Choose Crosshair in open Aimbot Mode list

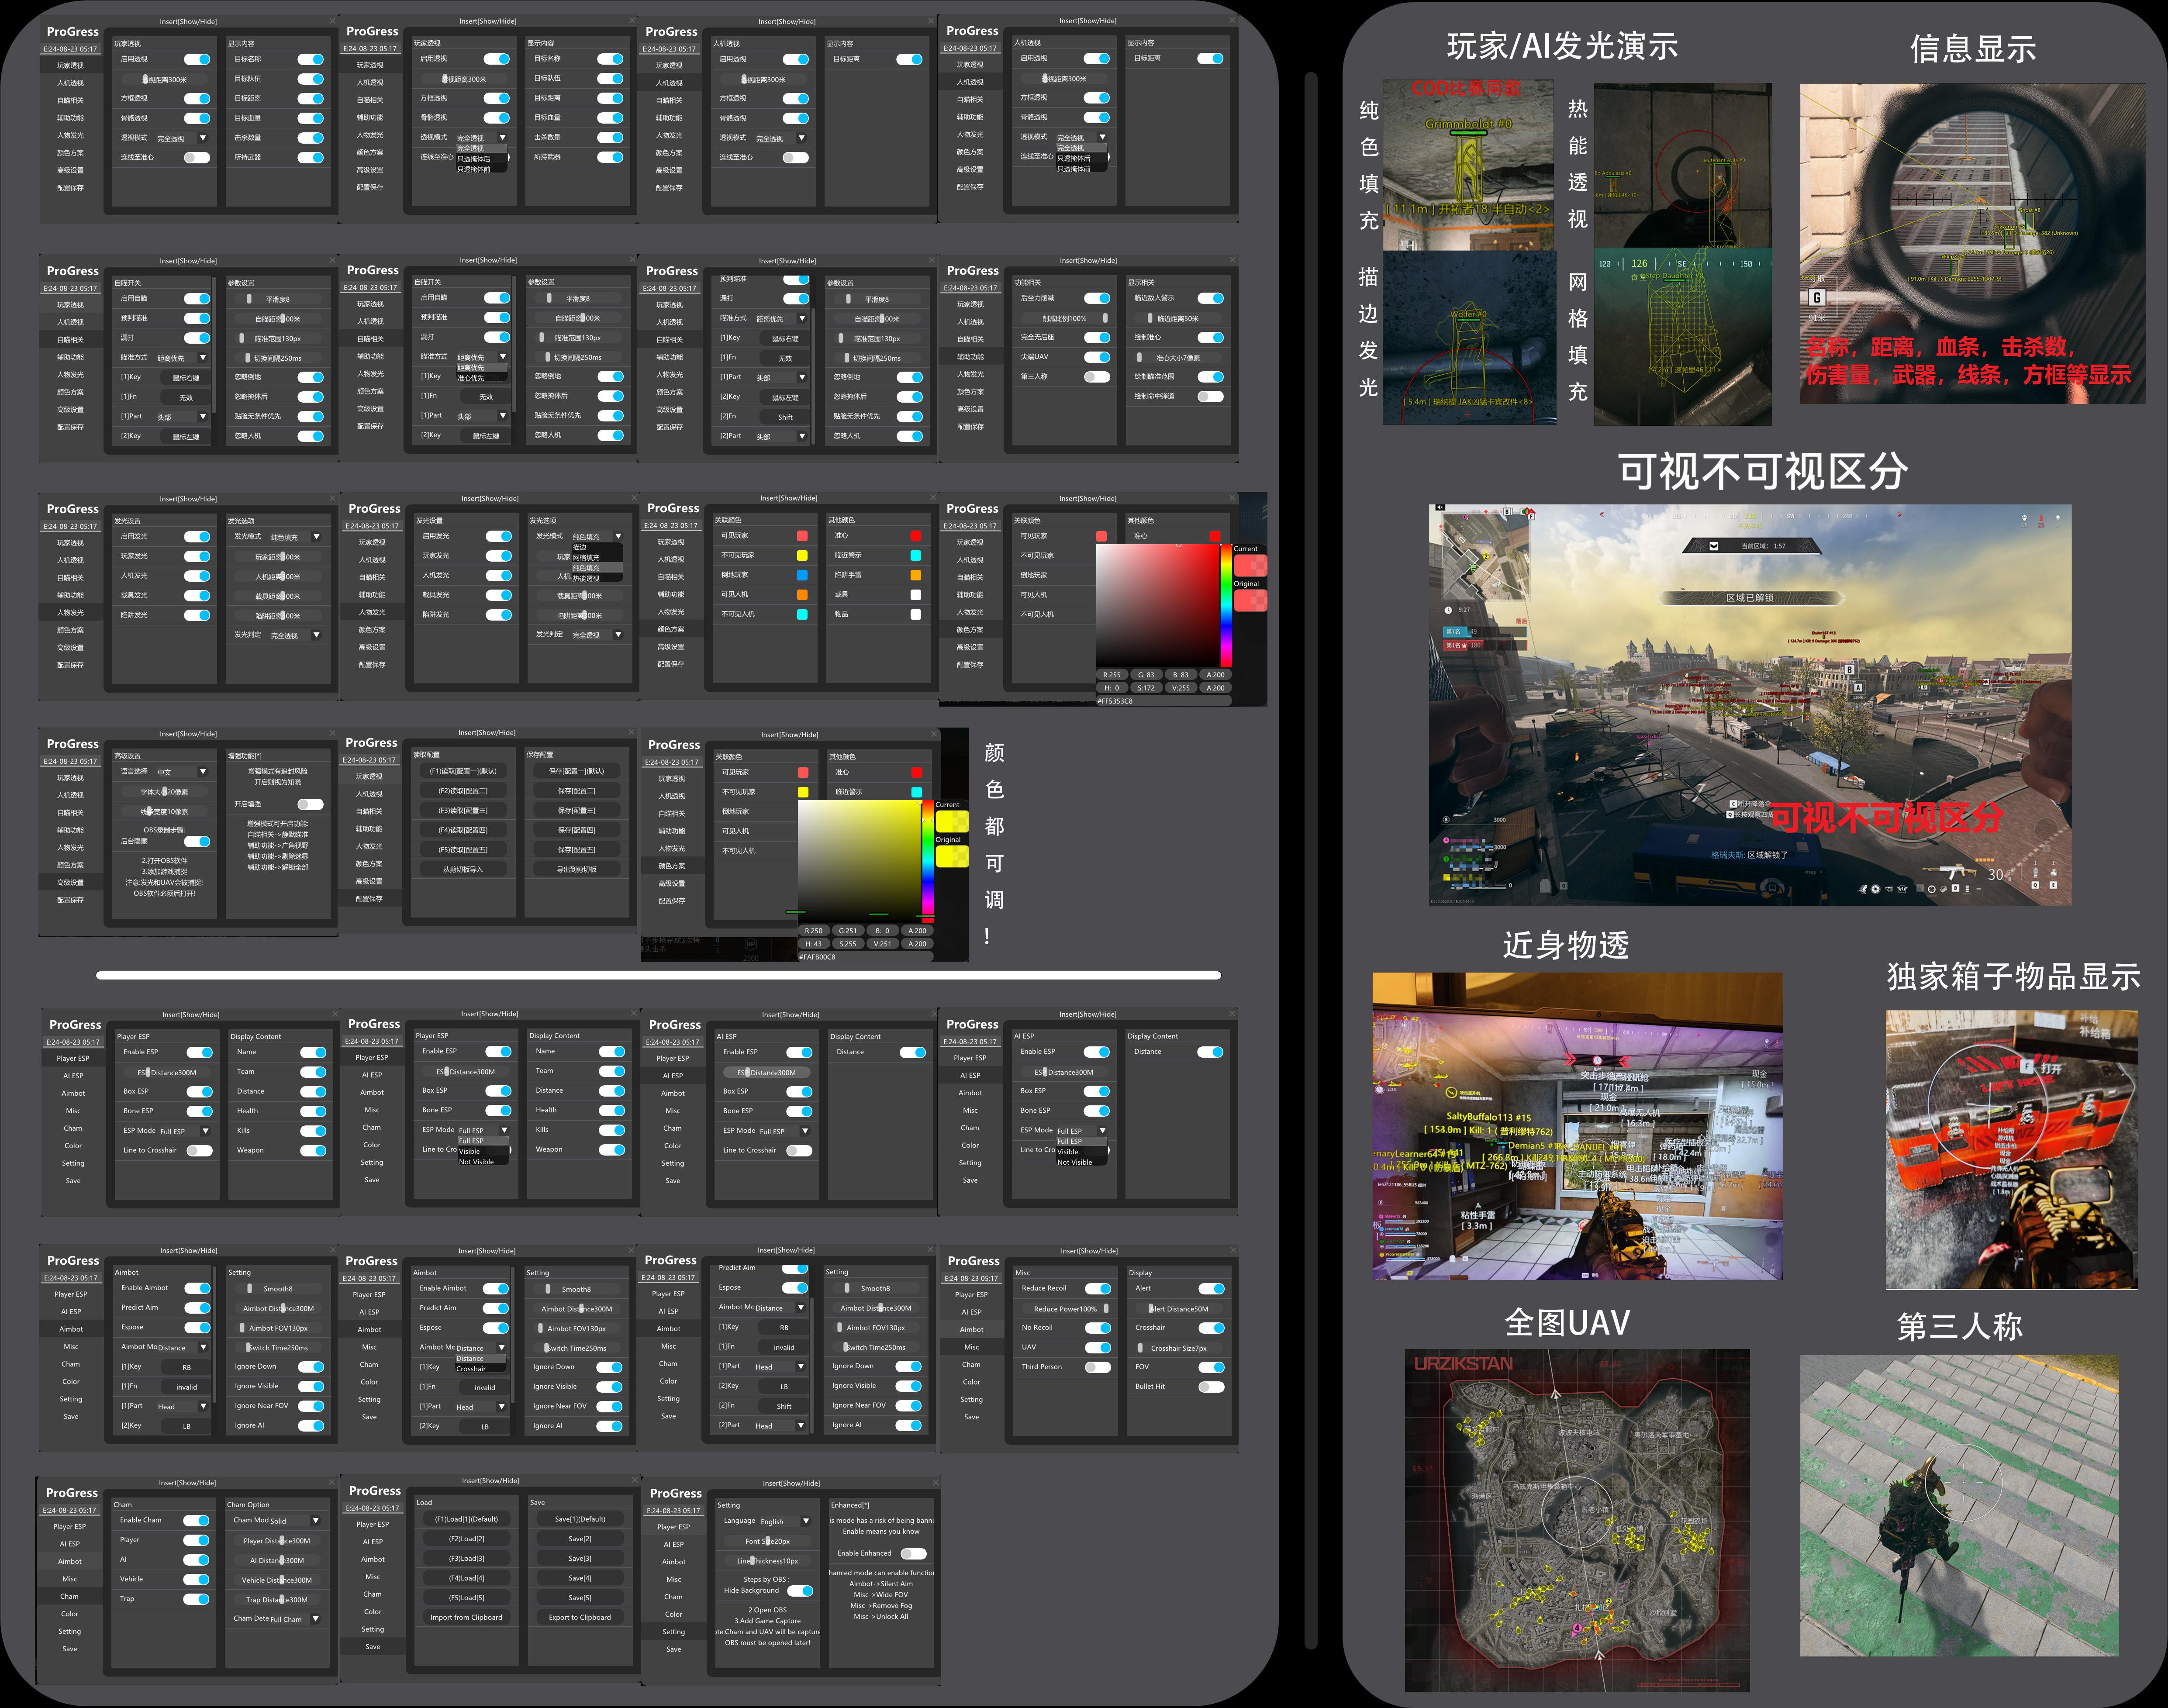coord(471,1369)
